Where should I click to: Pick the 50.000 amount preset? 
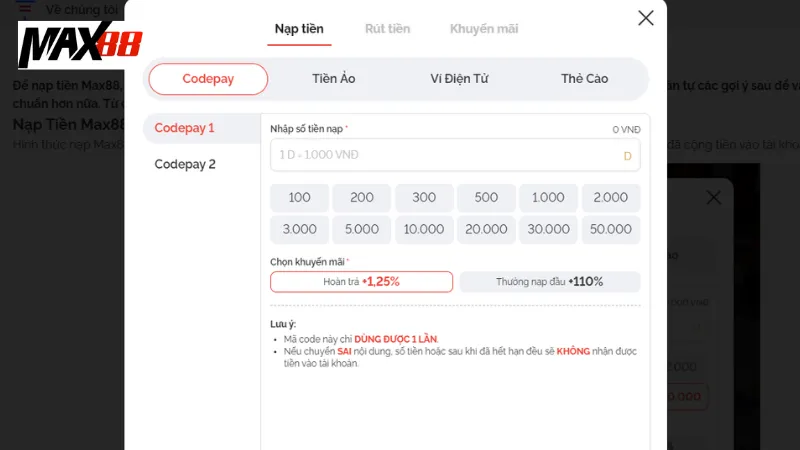coord(611,230)
